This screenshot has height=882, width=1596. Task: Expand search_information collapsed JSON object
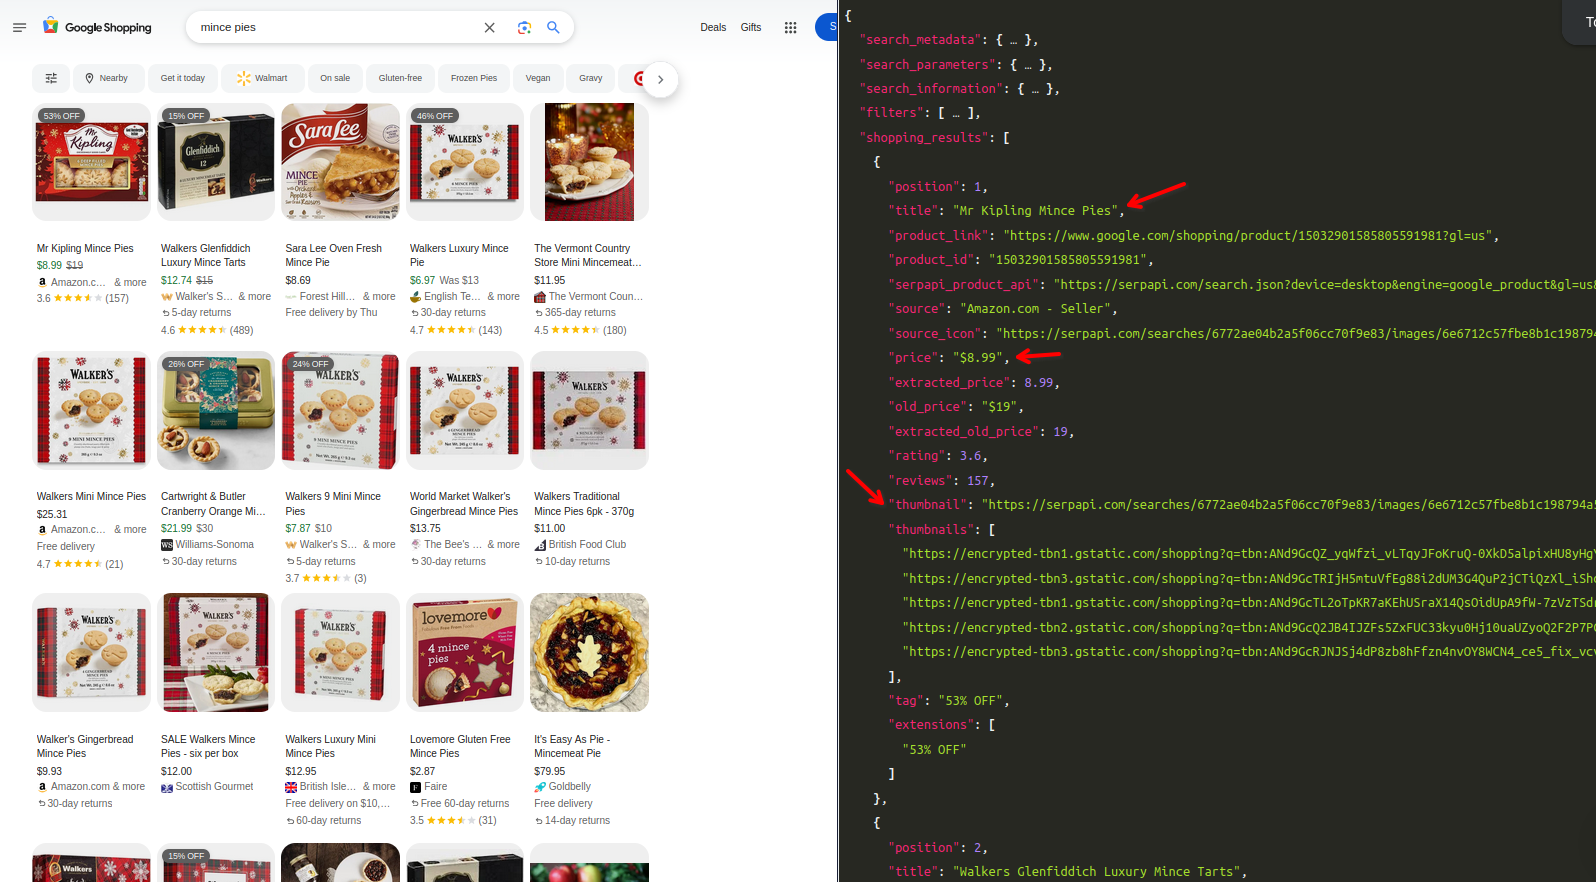(1034, 88)
